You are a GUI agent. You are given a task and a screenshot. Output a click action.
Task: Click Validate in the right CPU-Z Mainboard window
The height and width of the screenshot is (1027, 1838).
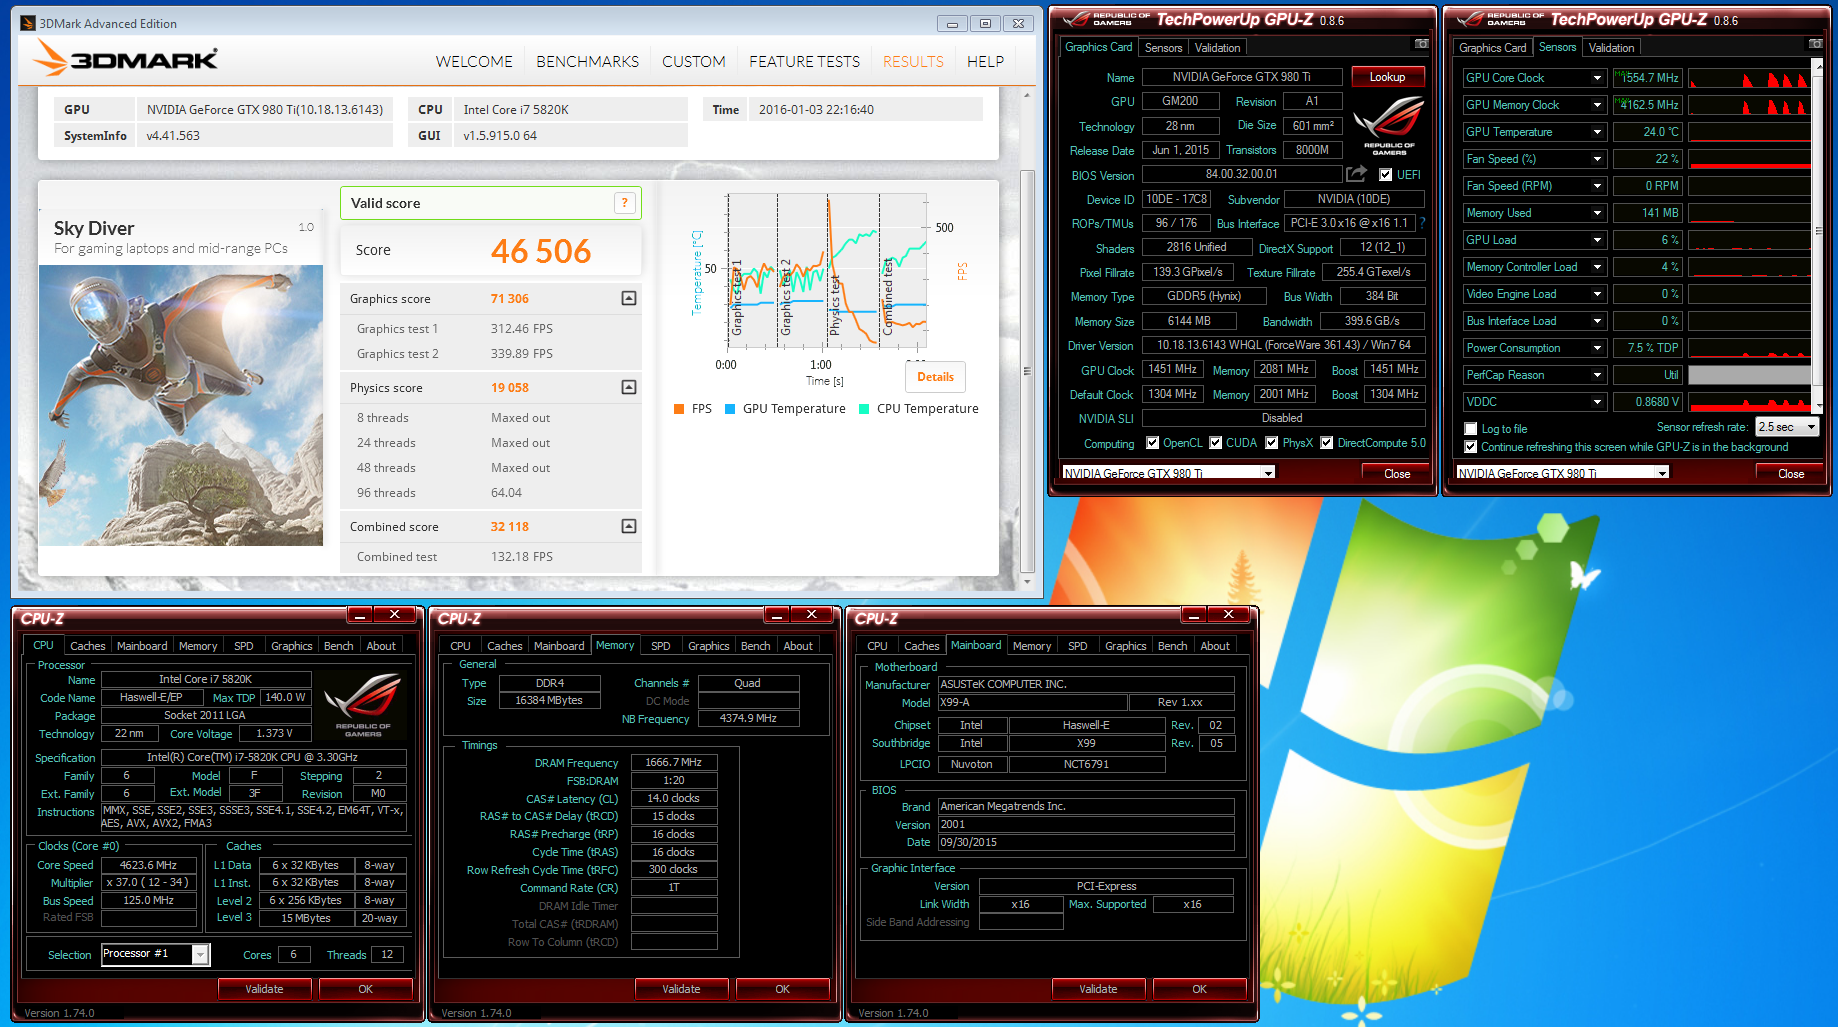pos(1098,989)
